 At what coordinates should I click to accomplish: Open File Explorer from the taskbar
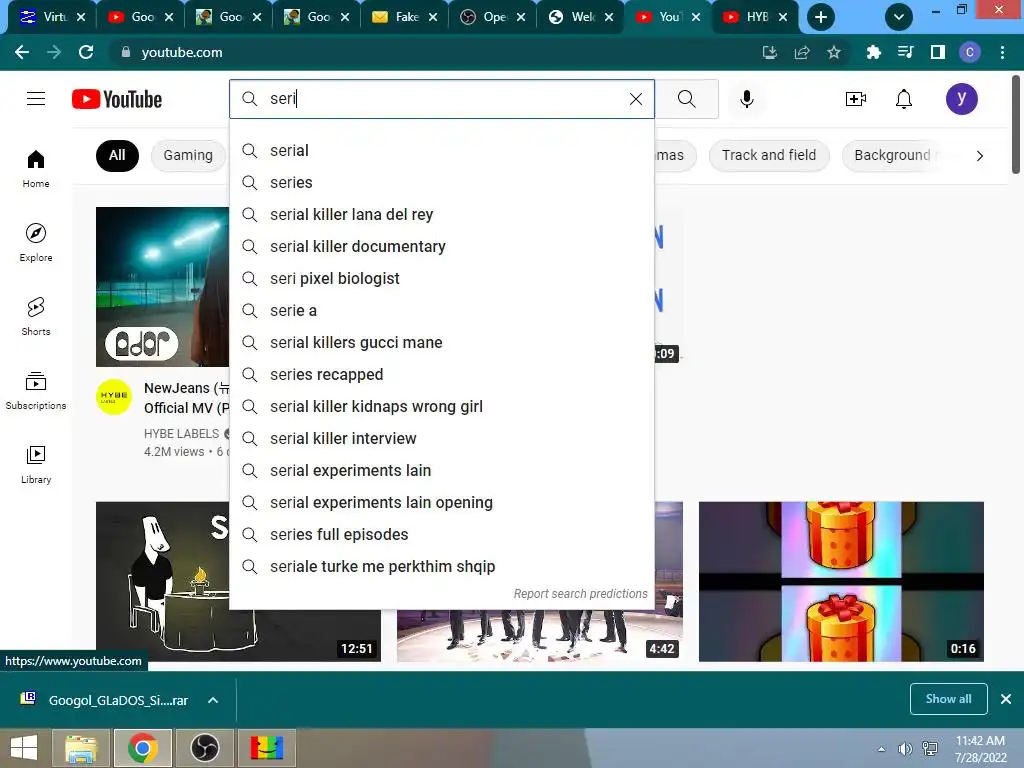tap(81, 748)
